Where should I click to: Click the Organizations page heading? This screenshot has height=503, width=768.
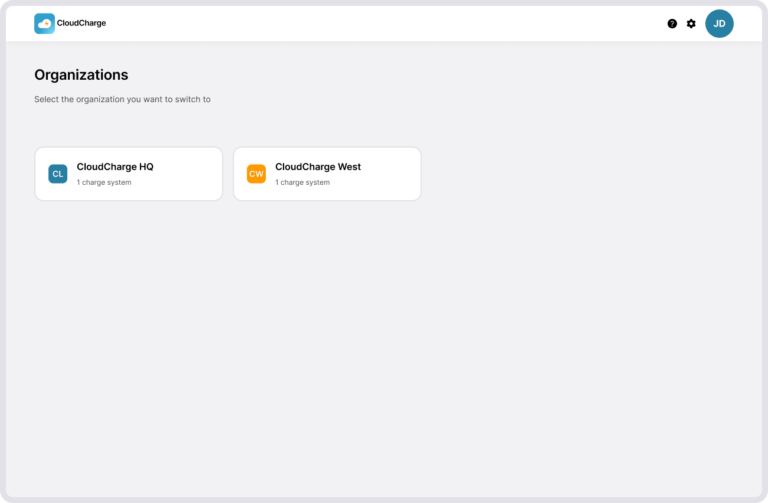pyautogui.click(x=81, y=75)
